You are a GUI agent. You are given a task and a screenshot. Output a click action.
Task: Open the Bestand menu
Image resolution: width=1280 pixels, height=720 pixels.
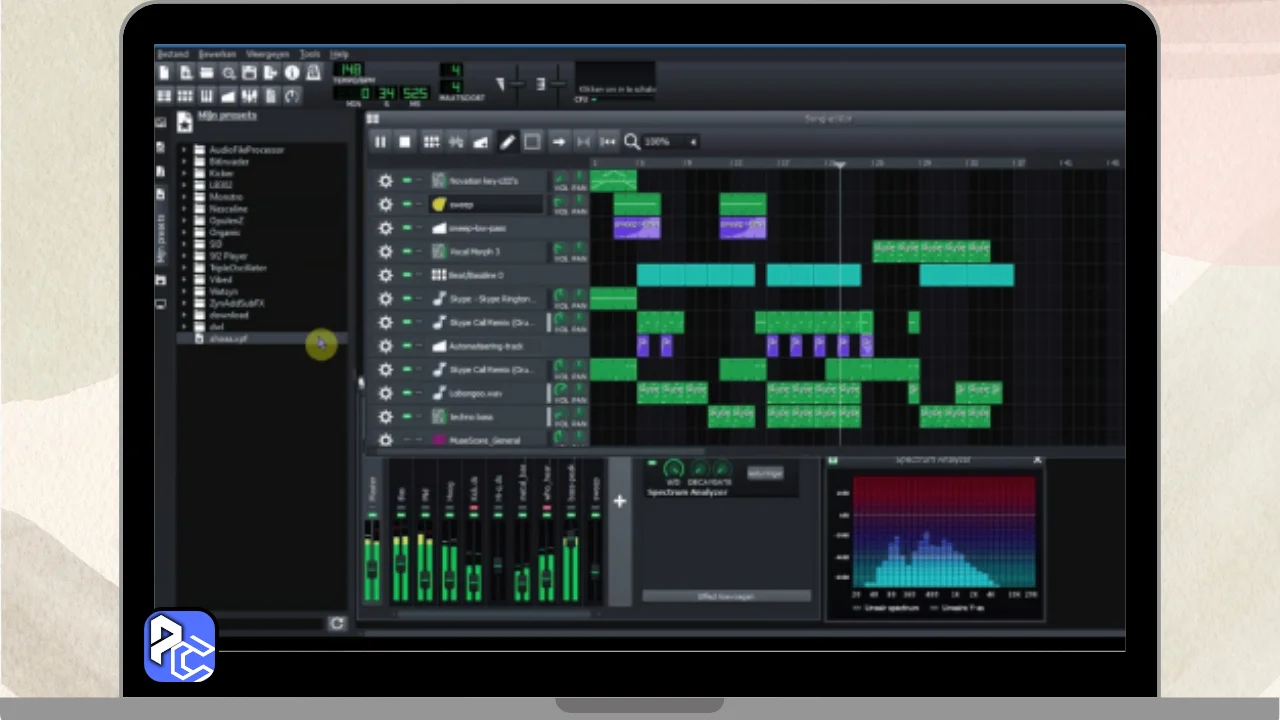tap(172, 54)
